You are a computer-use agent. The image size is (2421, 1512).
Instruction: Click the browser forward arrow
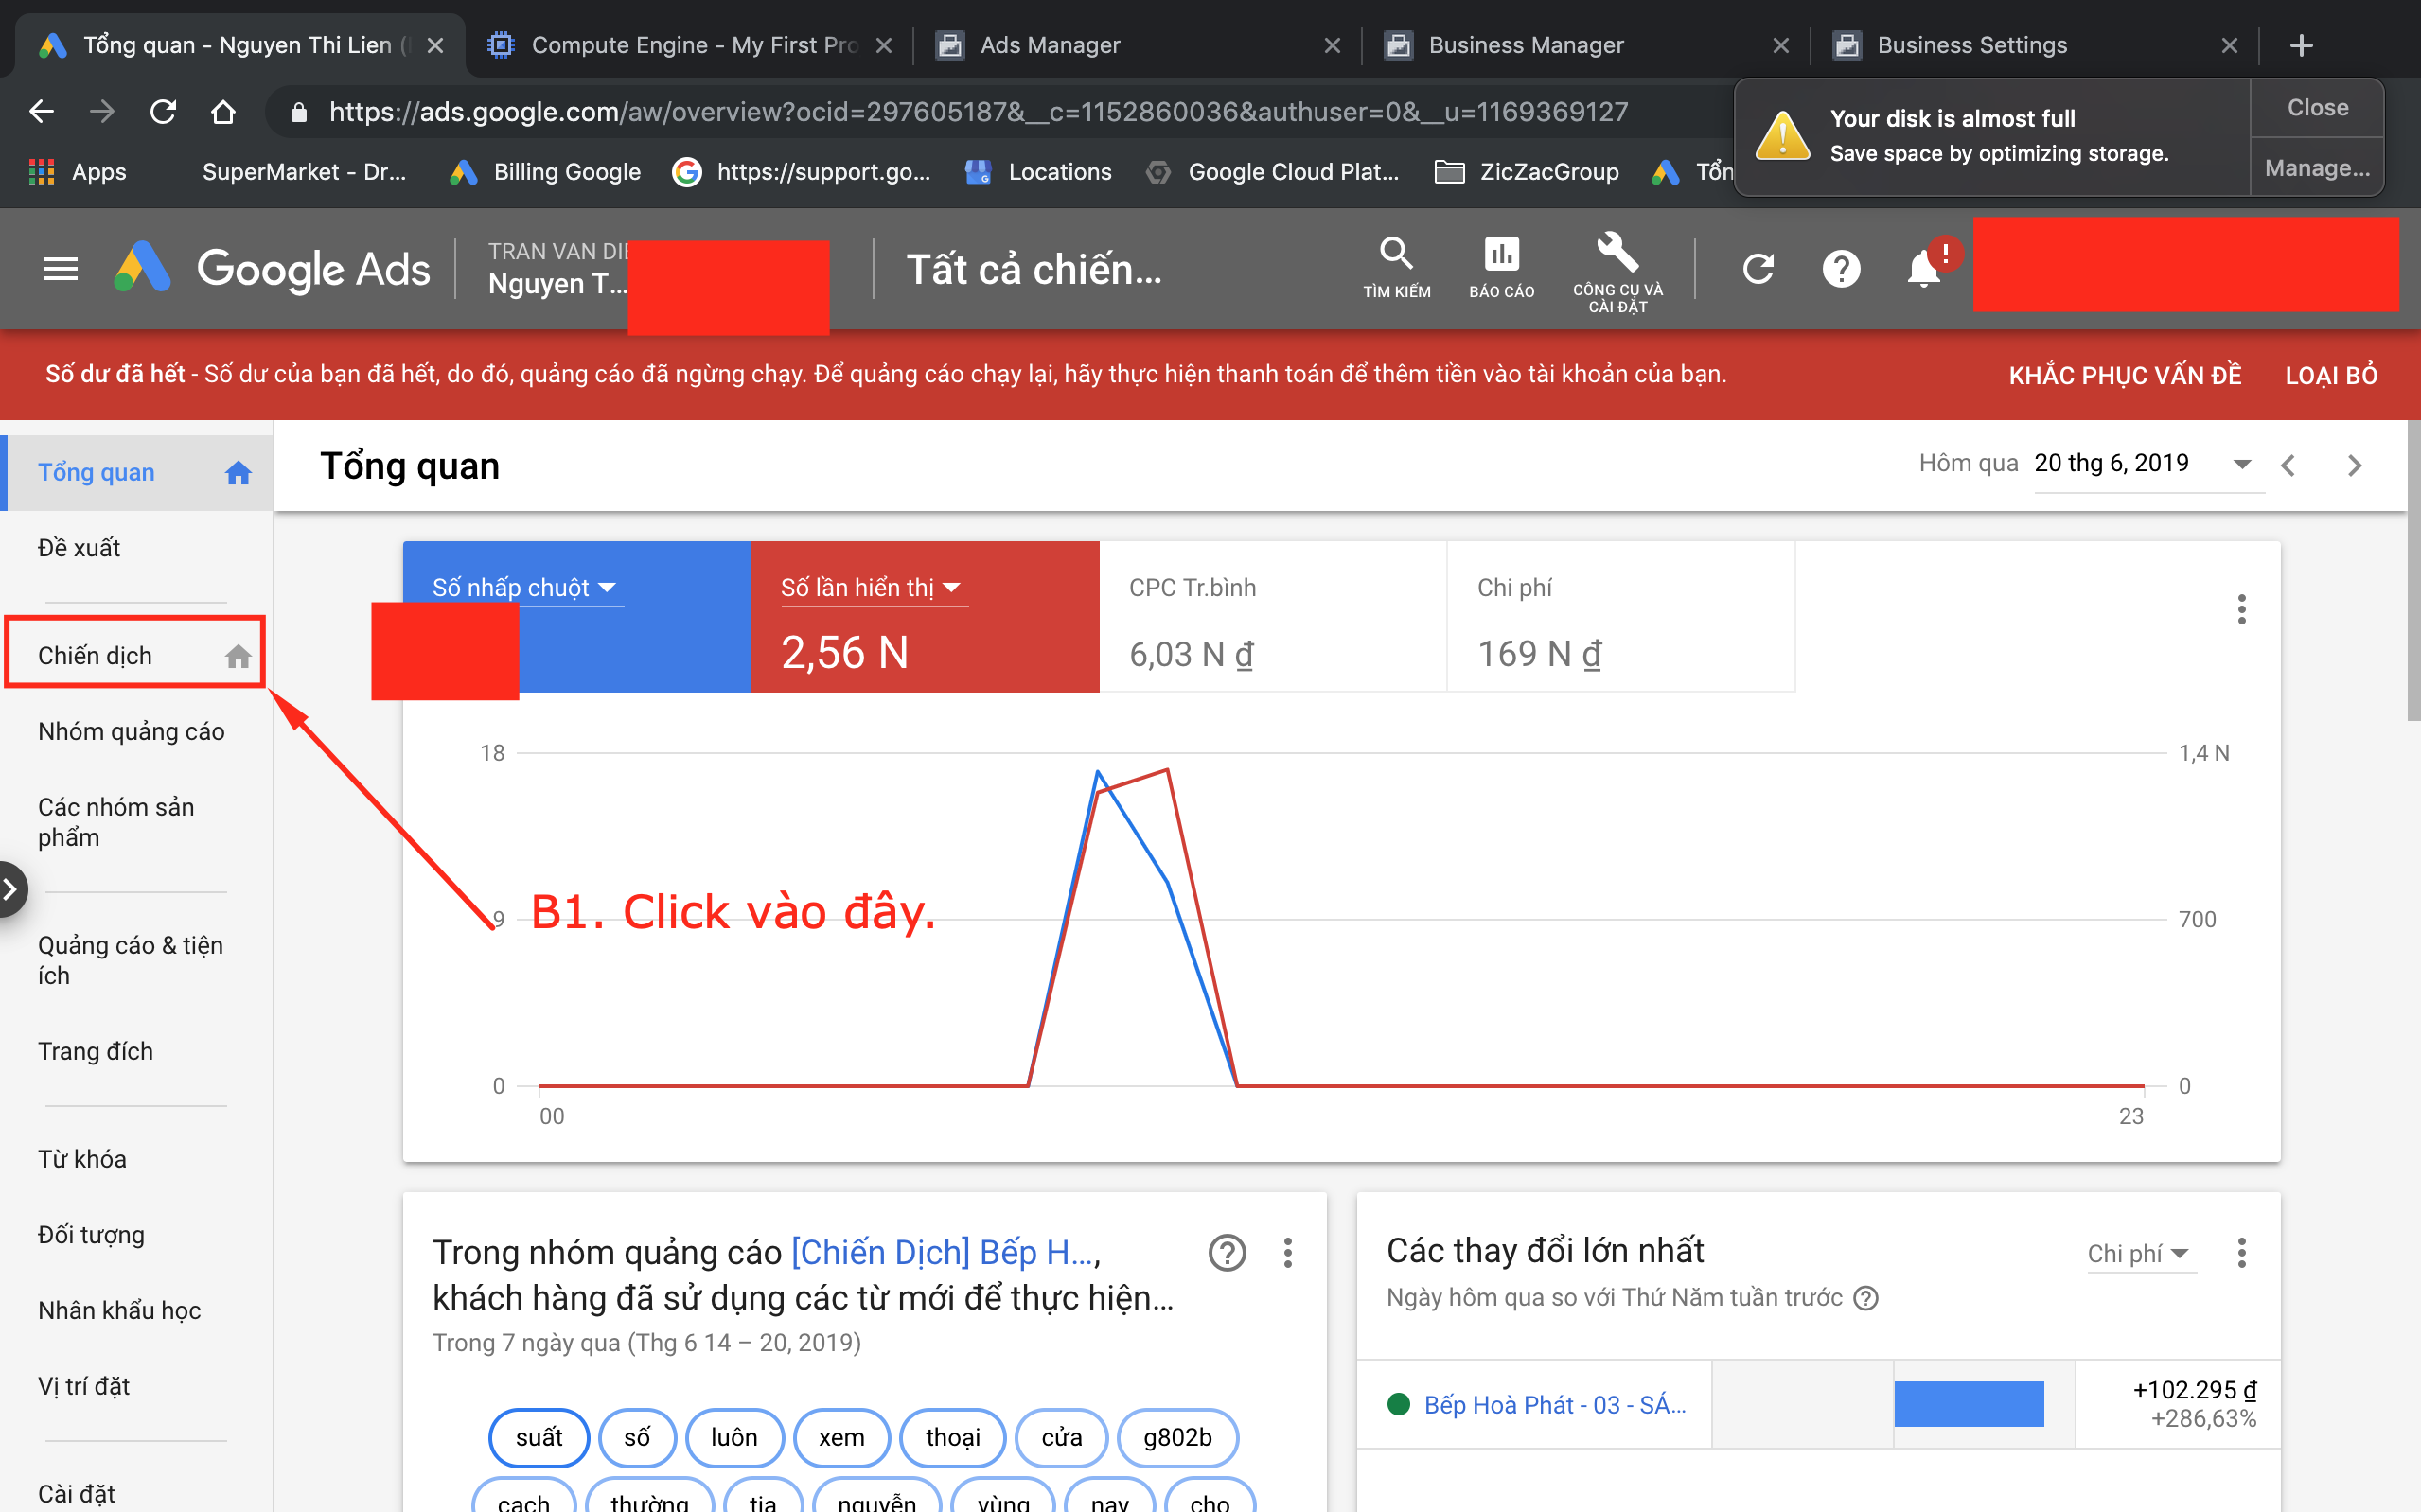(x=102, y=111)
